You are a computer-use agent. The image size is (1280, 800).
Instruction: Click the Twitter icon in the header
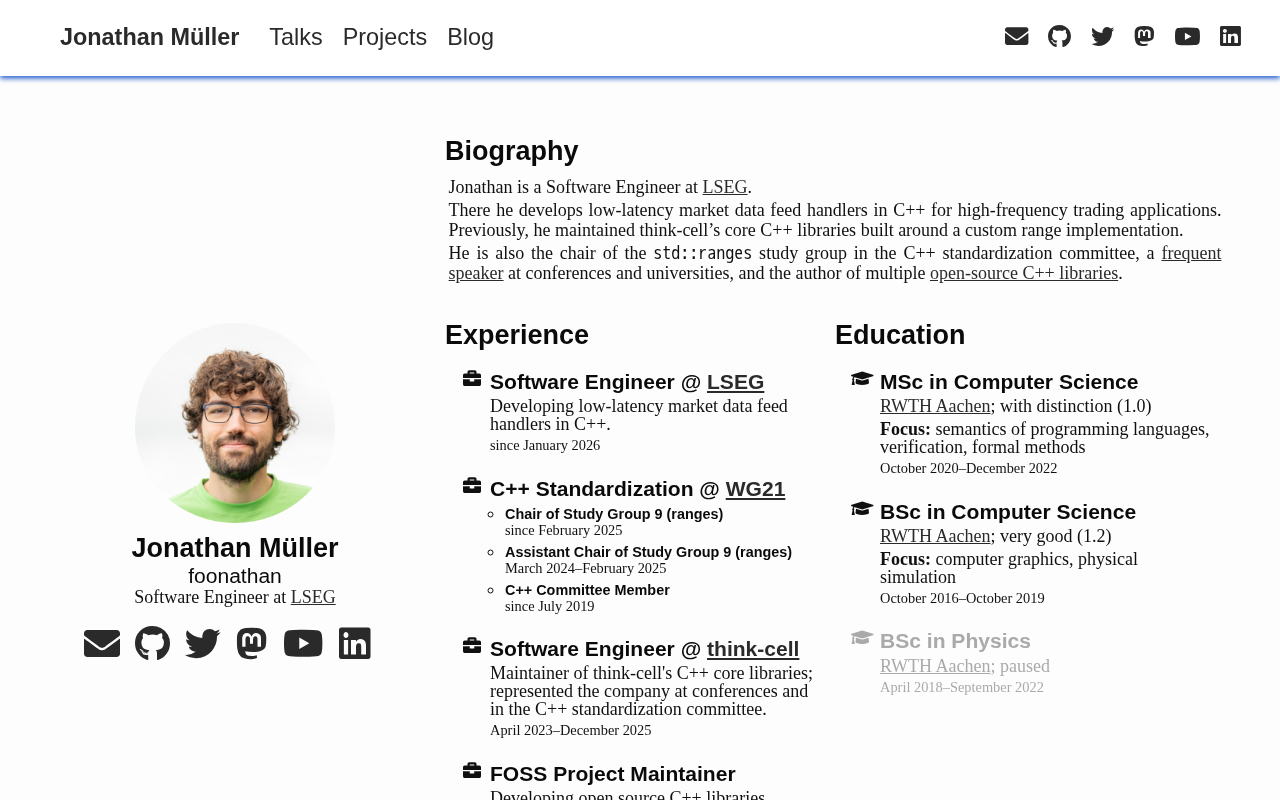tap(1102, 37)
